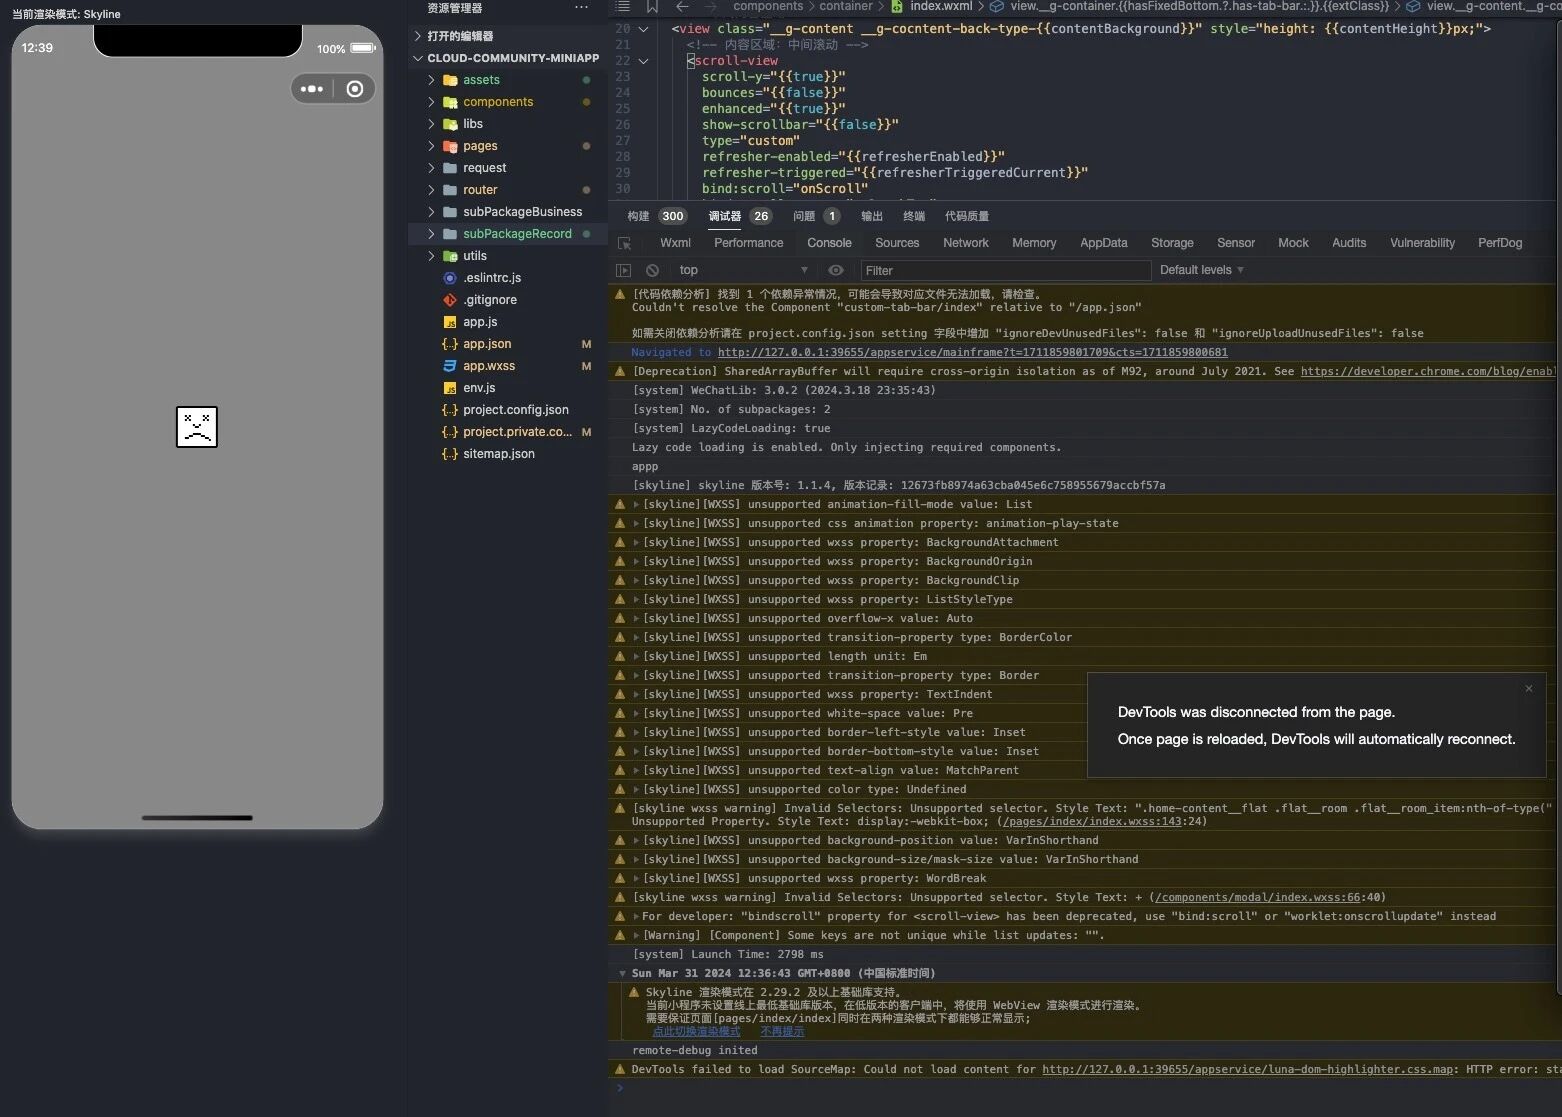Open the simulator capsule three-dots menu
This screenshot has width=1562, height=1117.
(x=312, y=89)
